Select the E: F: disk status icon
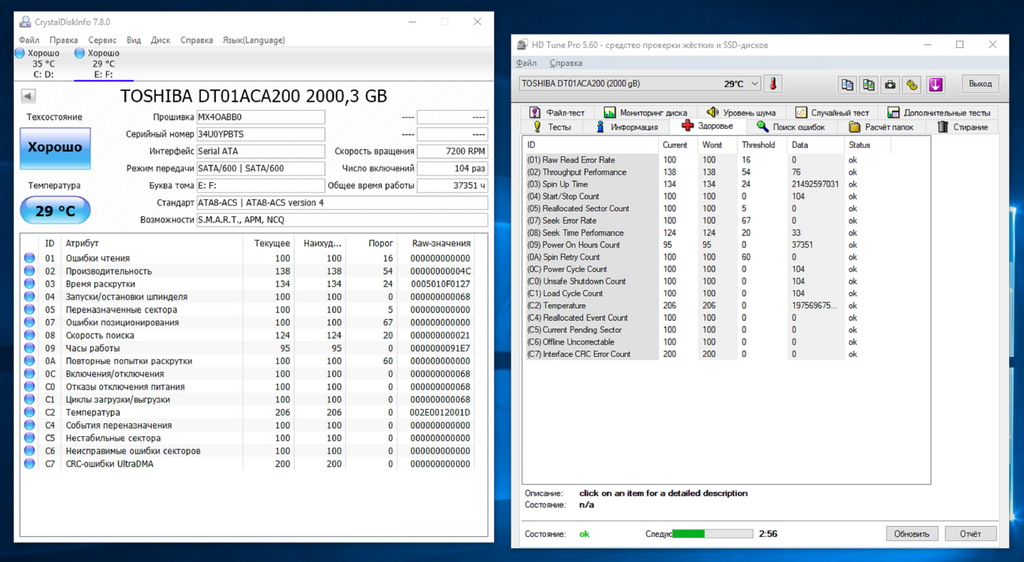Screen dimensions: 1024x562 (x=80, y=53)
